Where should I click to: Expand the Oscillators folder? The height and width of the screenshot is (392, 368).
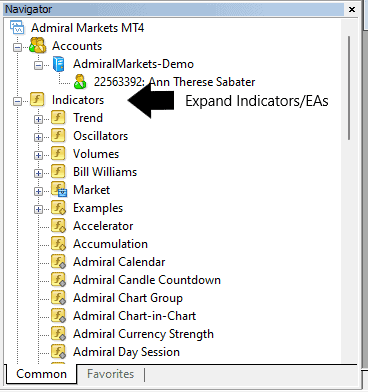point(38,137)
